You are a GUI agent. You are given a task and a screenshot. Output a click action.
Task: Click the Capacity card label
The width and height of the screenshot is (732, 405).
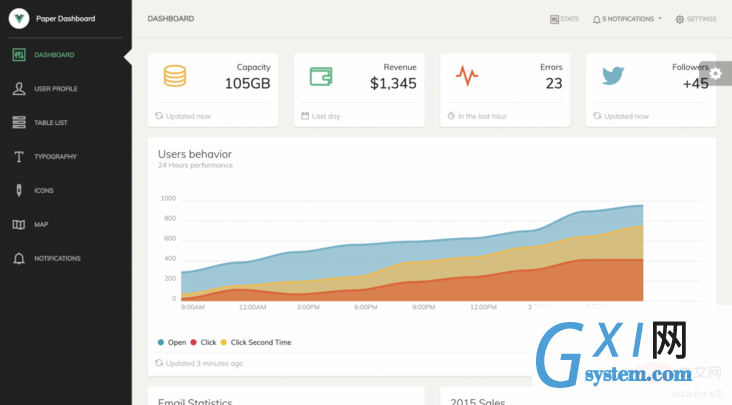pos(253,67)
